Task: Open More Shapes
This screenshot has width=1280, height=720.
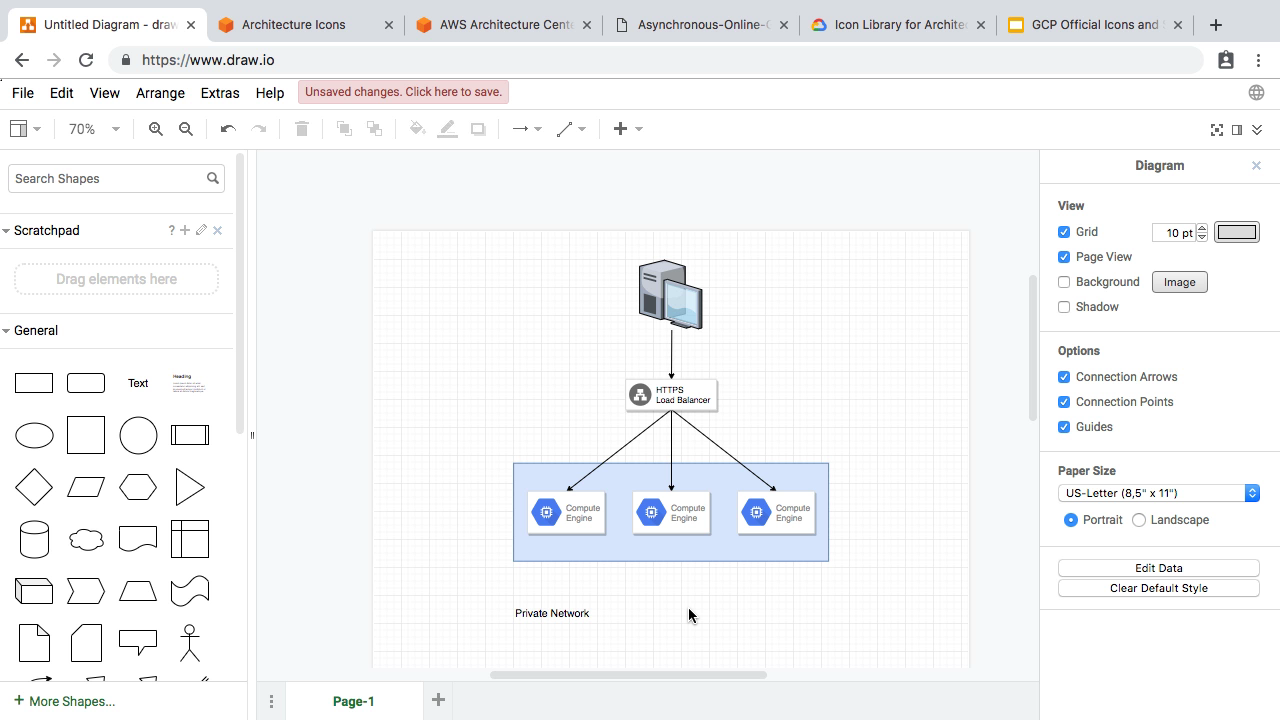Action: [64, 701]
